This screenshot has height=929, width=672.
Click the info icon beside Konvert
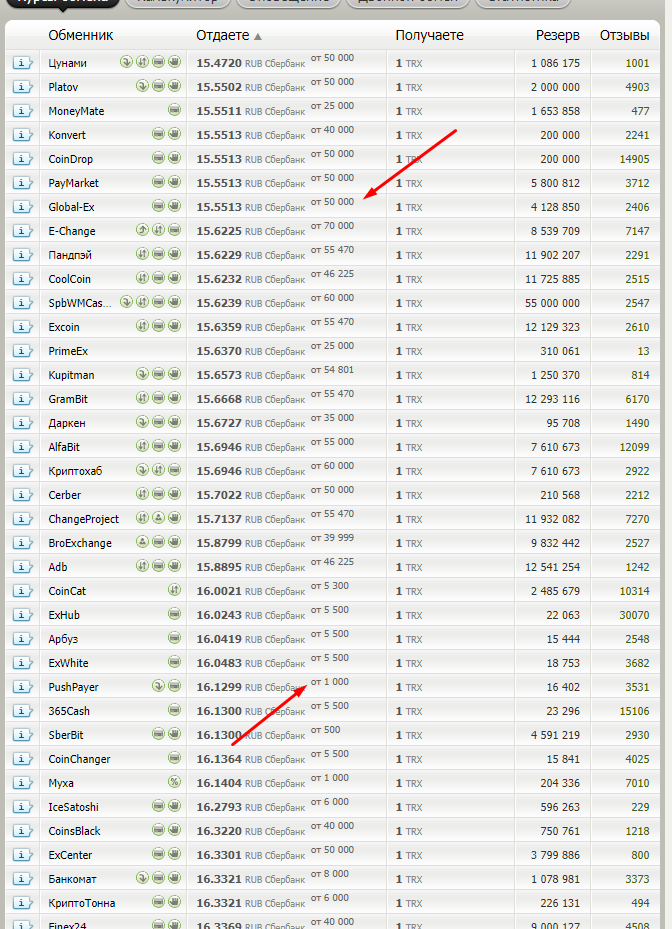pos(23,134)
